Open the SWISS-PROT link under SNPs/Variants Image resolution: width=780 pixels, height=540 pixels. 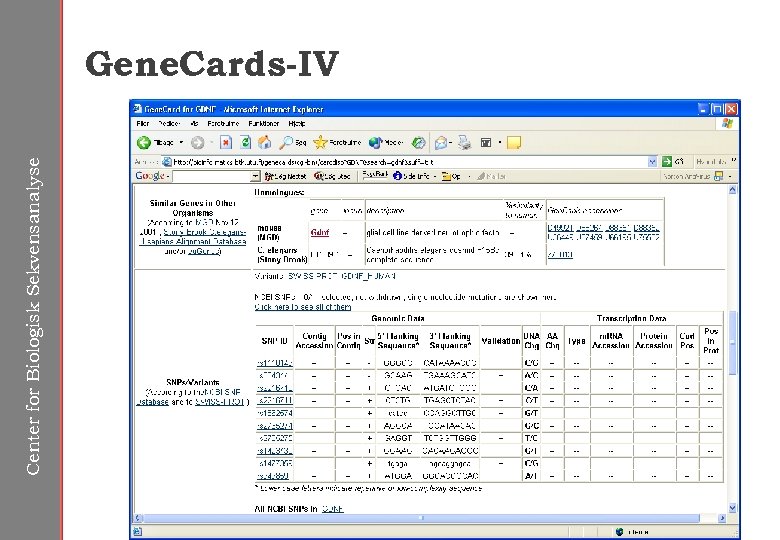tap(219, 402)
